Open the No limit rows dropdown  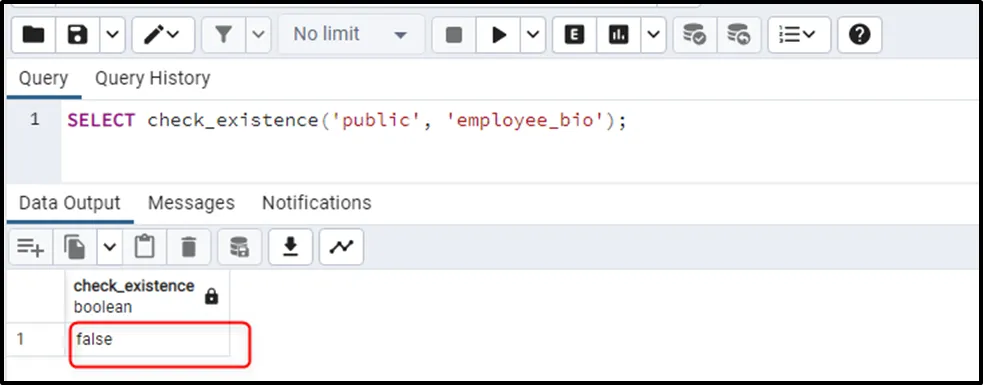coord(350,34)
